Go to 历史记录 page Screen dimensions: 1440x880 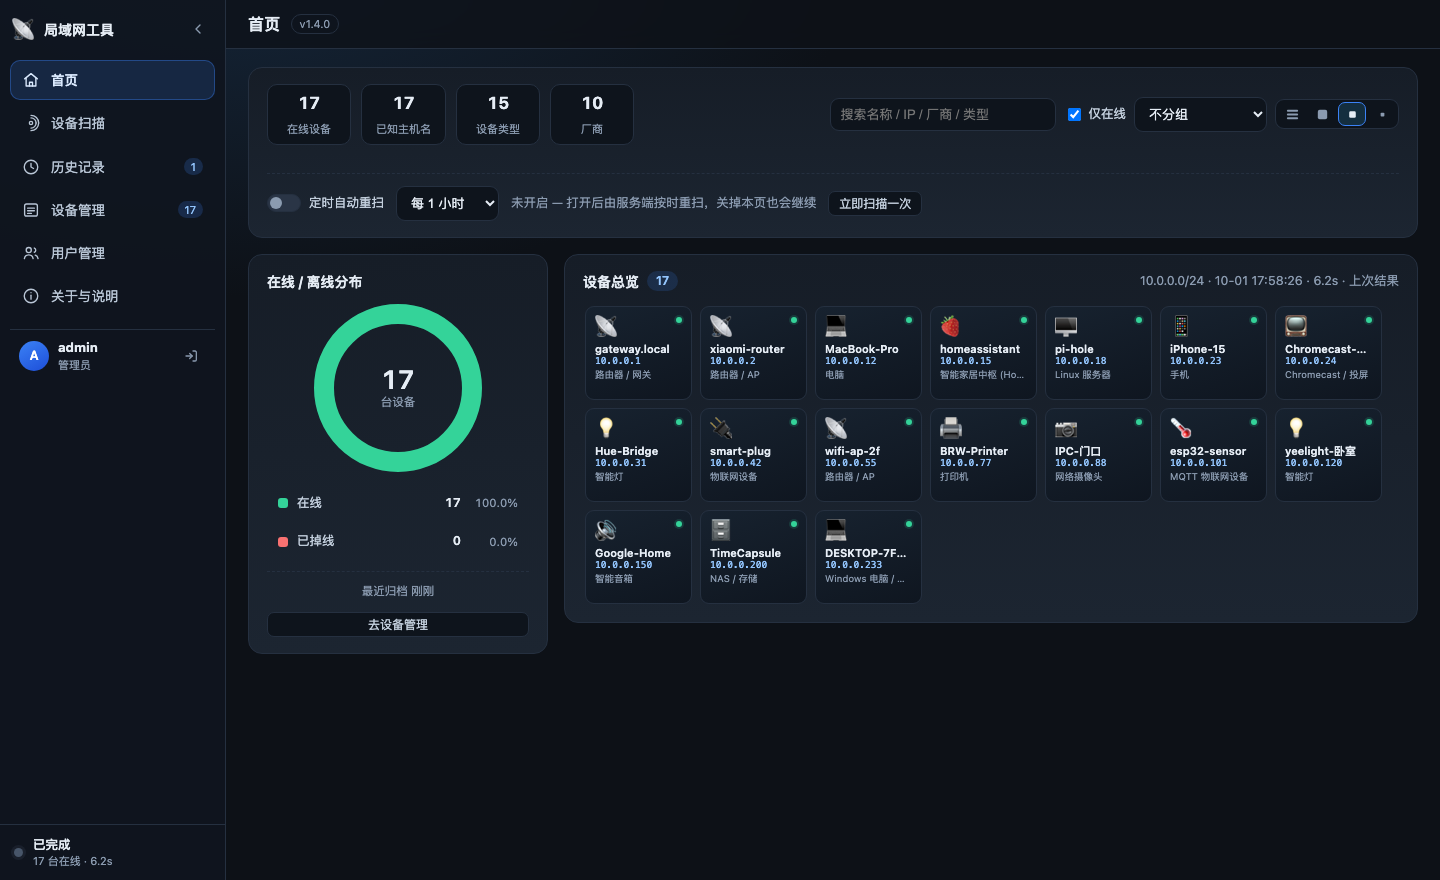[112, 167]
